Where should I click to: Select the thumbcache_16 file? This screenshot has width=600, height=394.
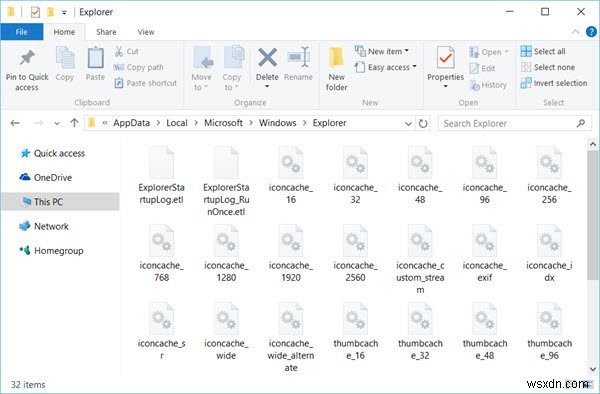click(x=355, y=331)
